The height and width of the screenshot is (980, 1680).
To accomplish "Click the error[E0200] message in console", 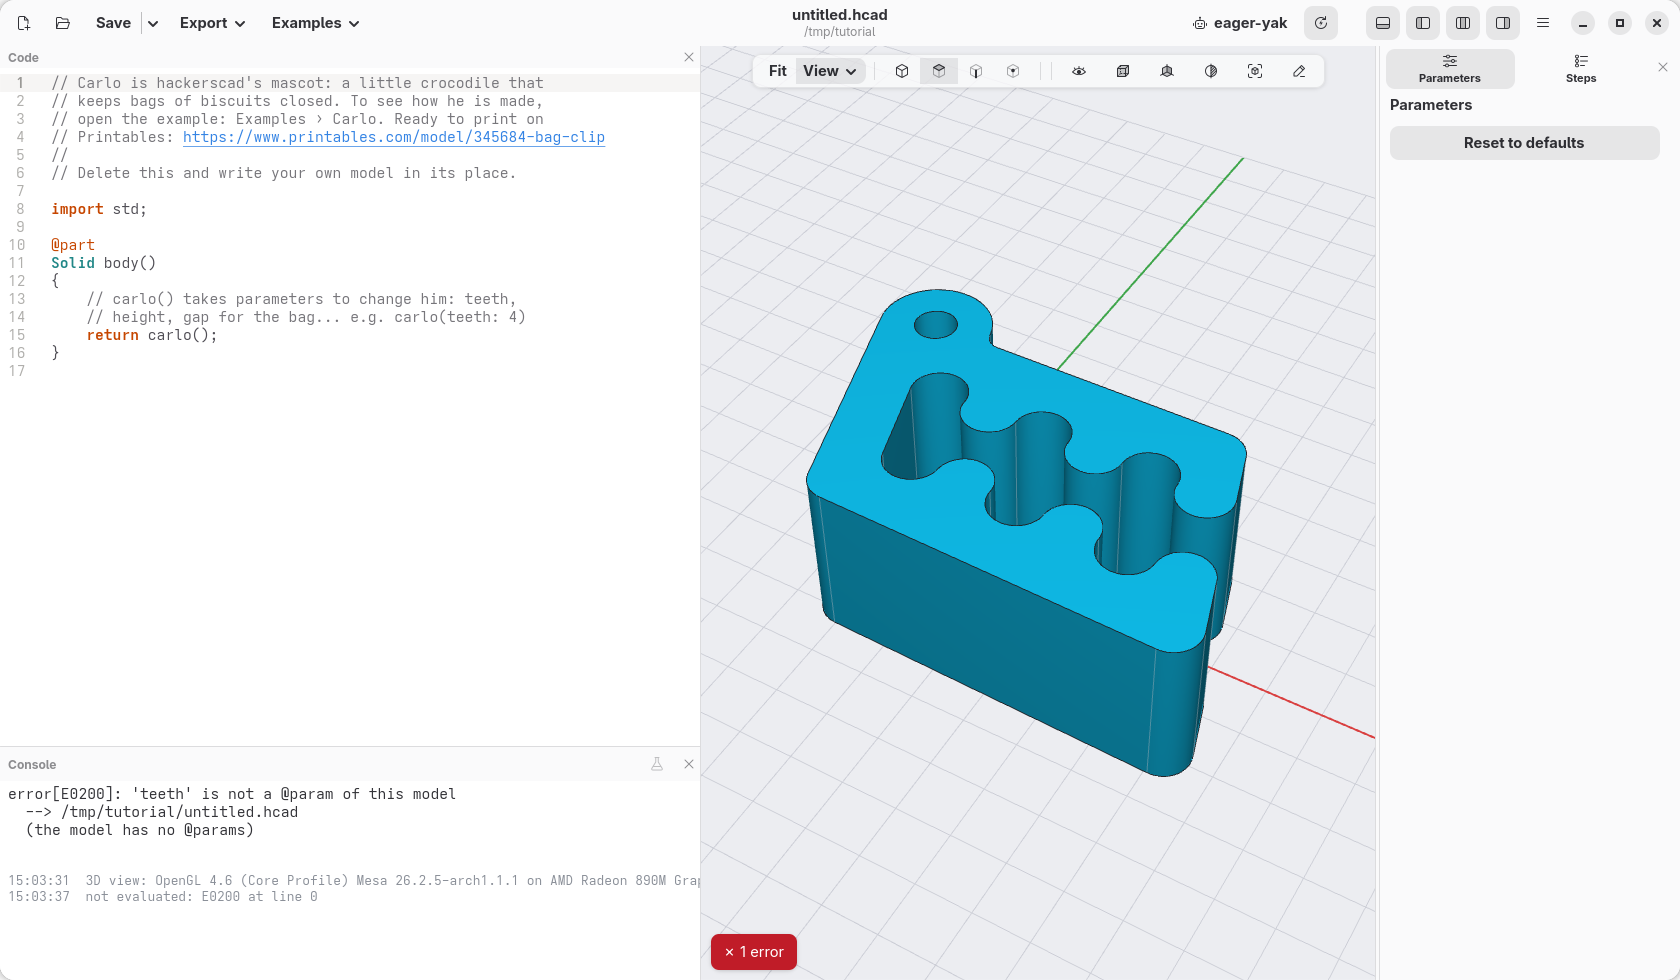I will point(232,794).
